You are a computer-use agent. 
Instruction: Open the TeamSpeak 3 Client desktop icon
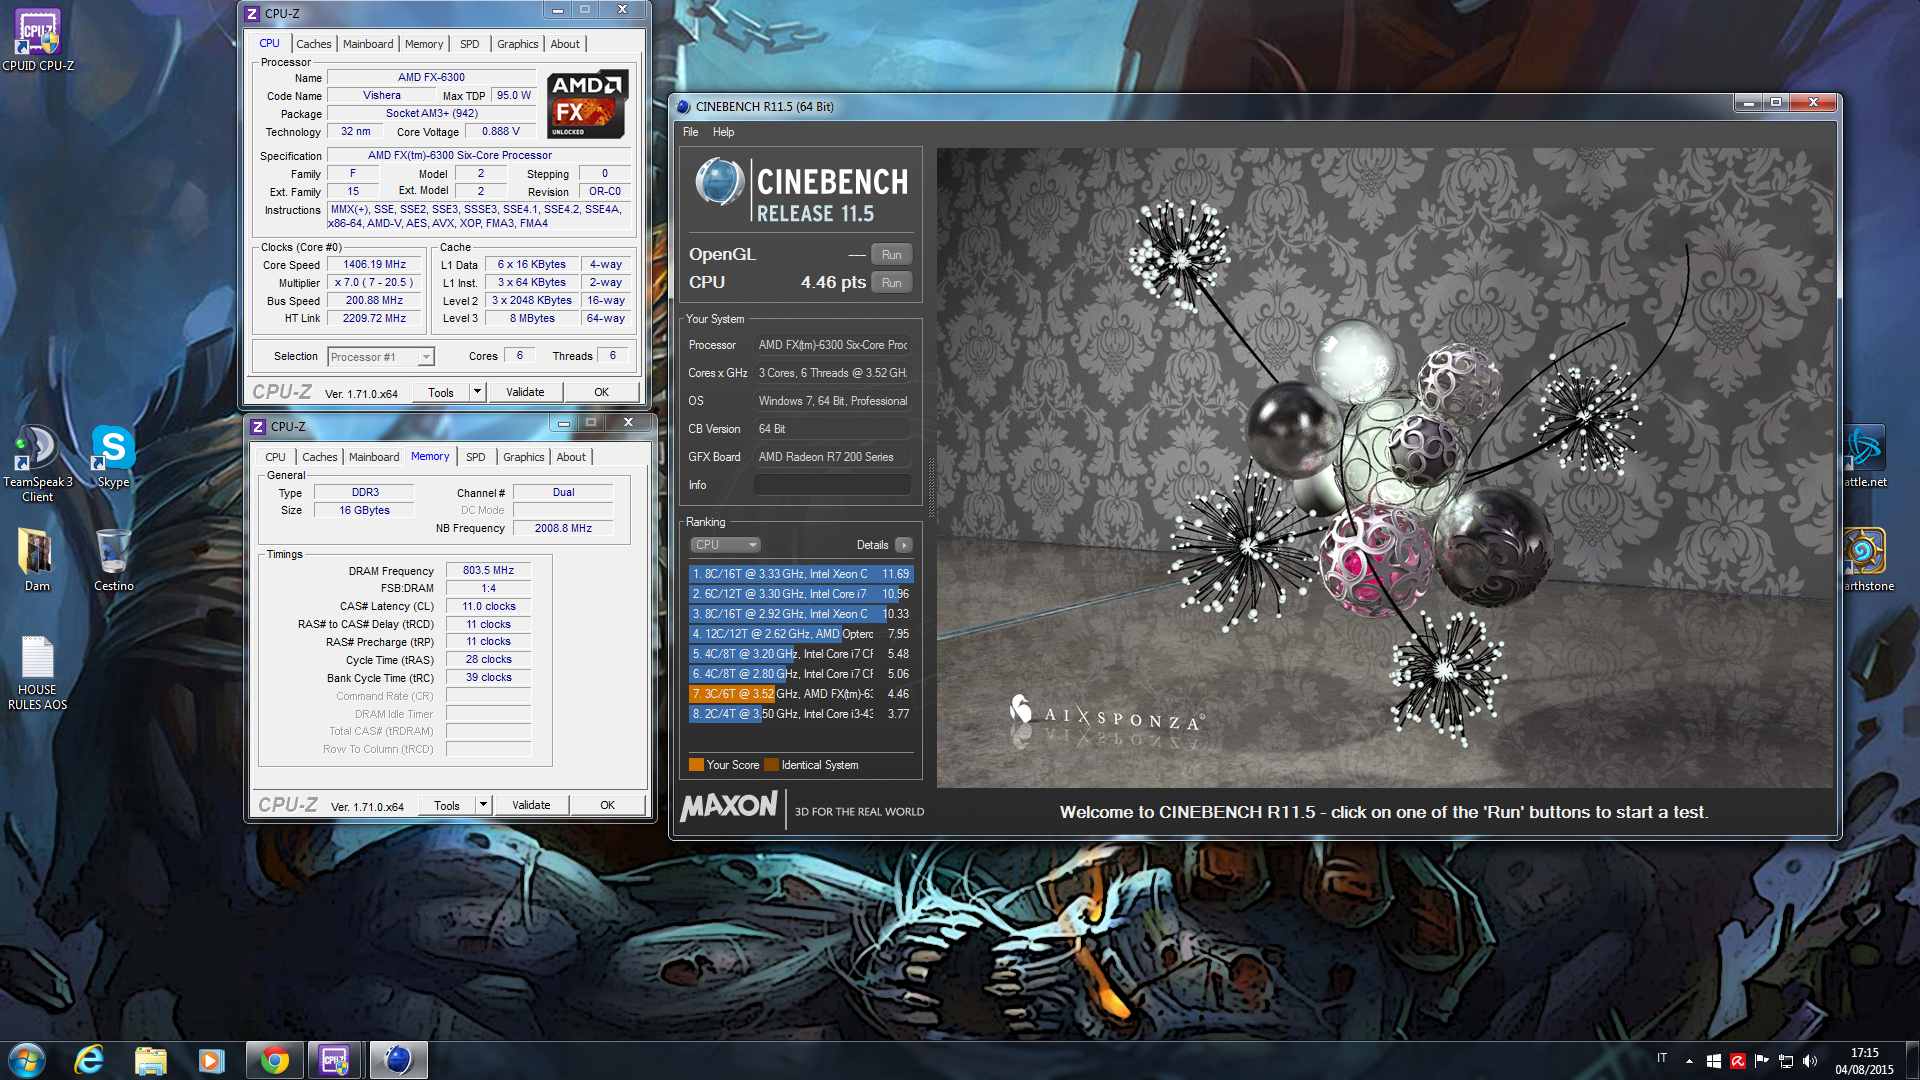click(x=37, y=463)
